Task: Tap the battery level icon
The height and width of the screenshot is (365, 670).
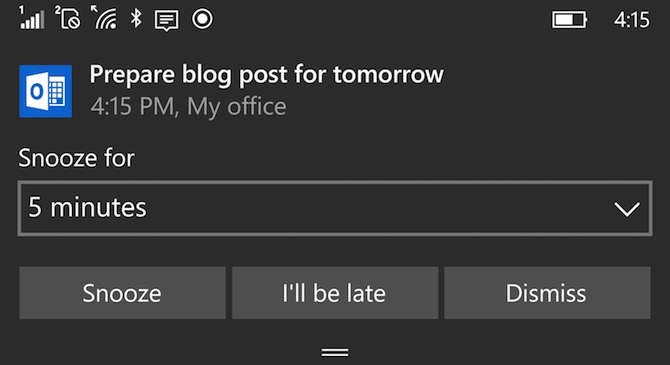Action: [570, 20]
